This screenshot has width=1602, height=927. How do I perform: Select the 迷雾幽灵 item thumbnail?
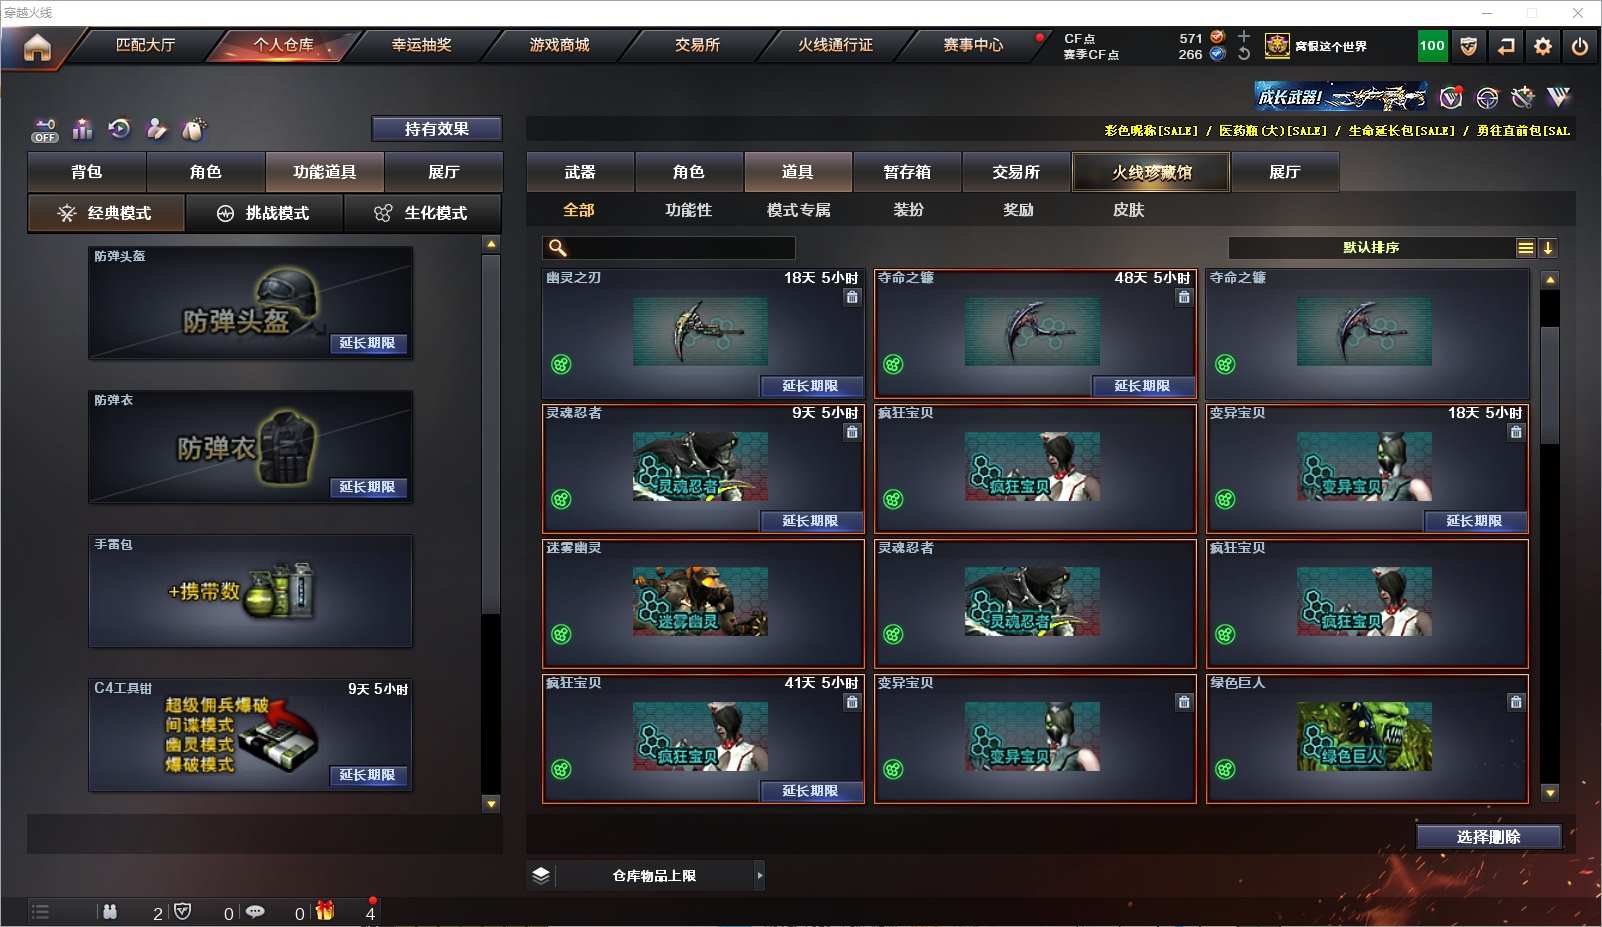tap(700, 601)
